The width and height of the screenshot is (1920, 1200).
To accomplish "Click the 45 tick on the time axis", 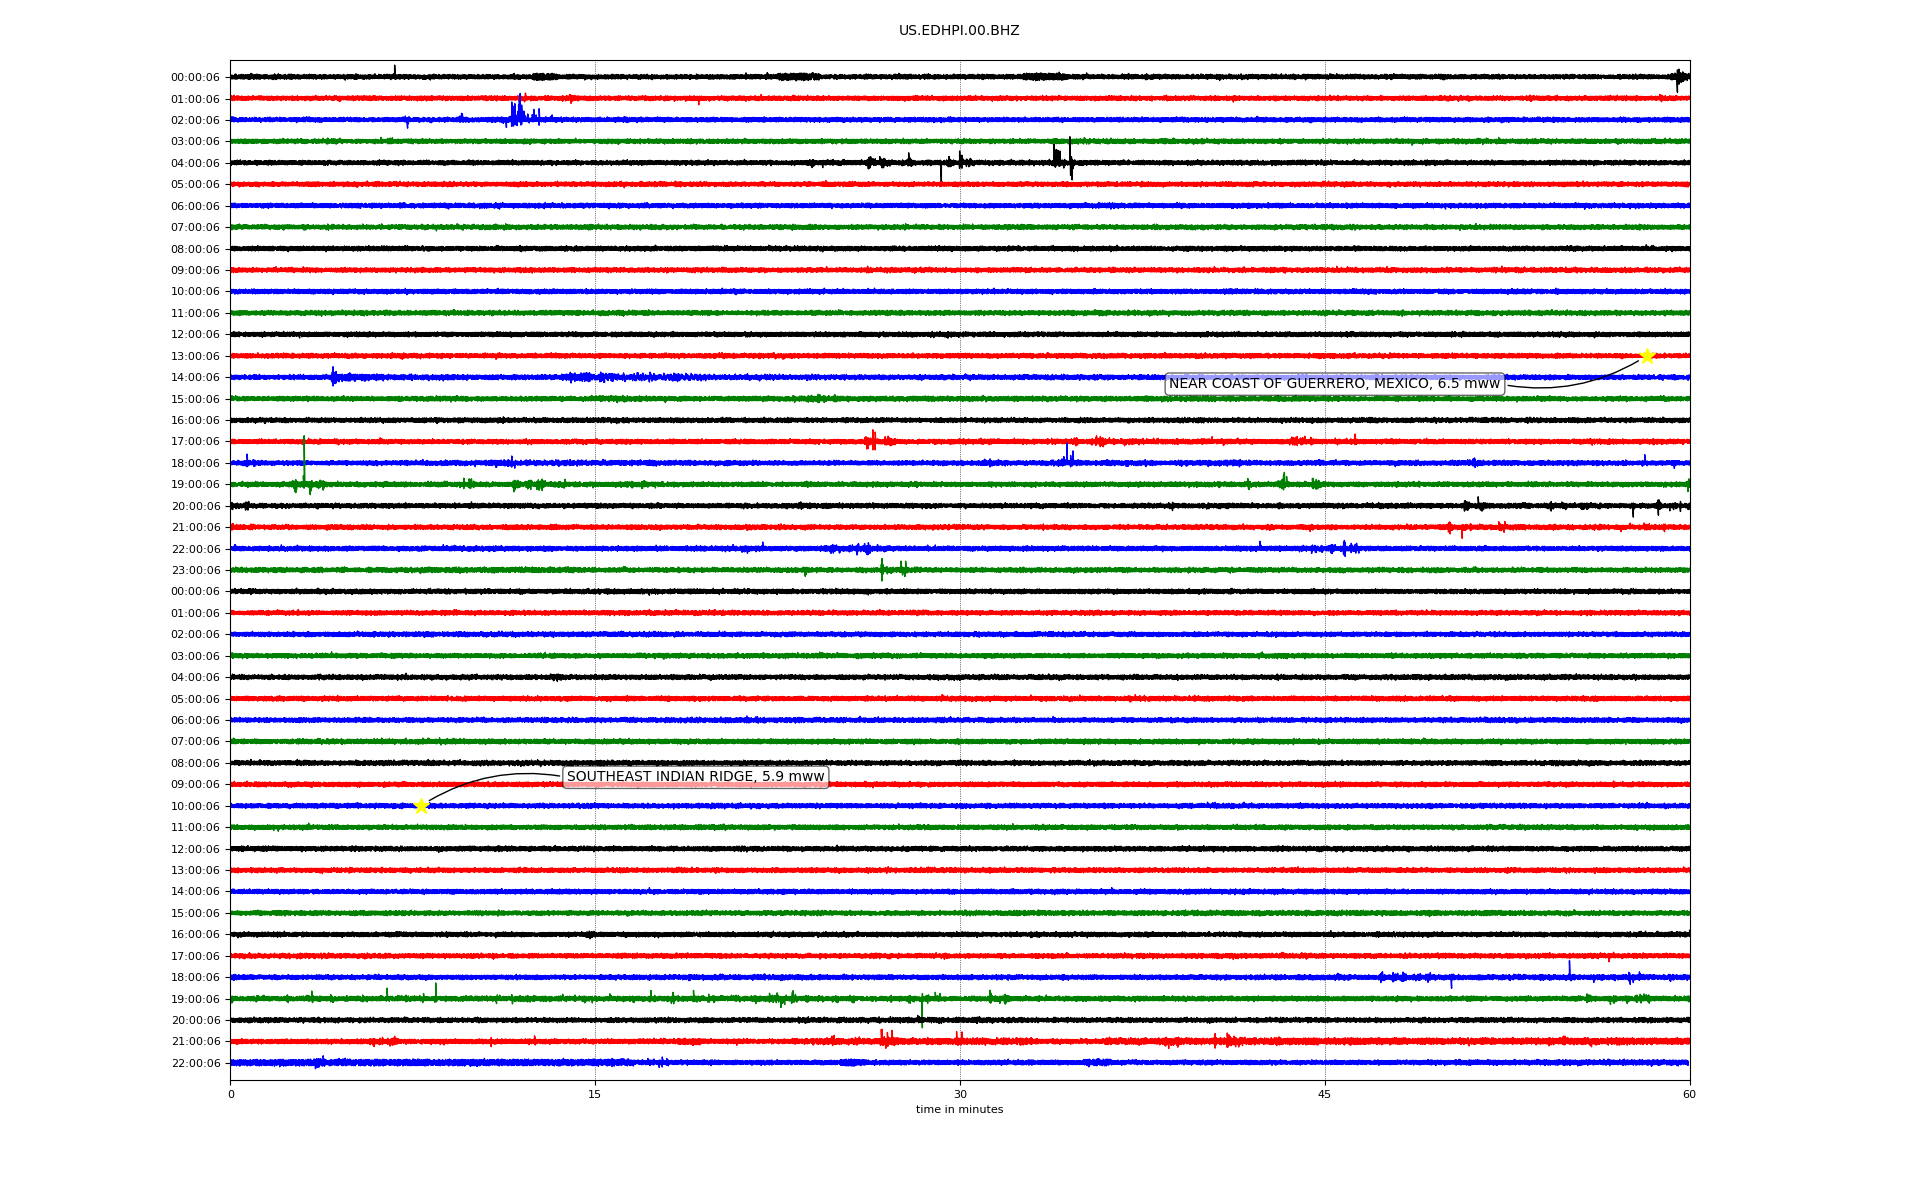I will pos(1324,1094).
